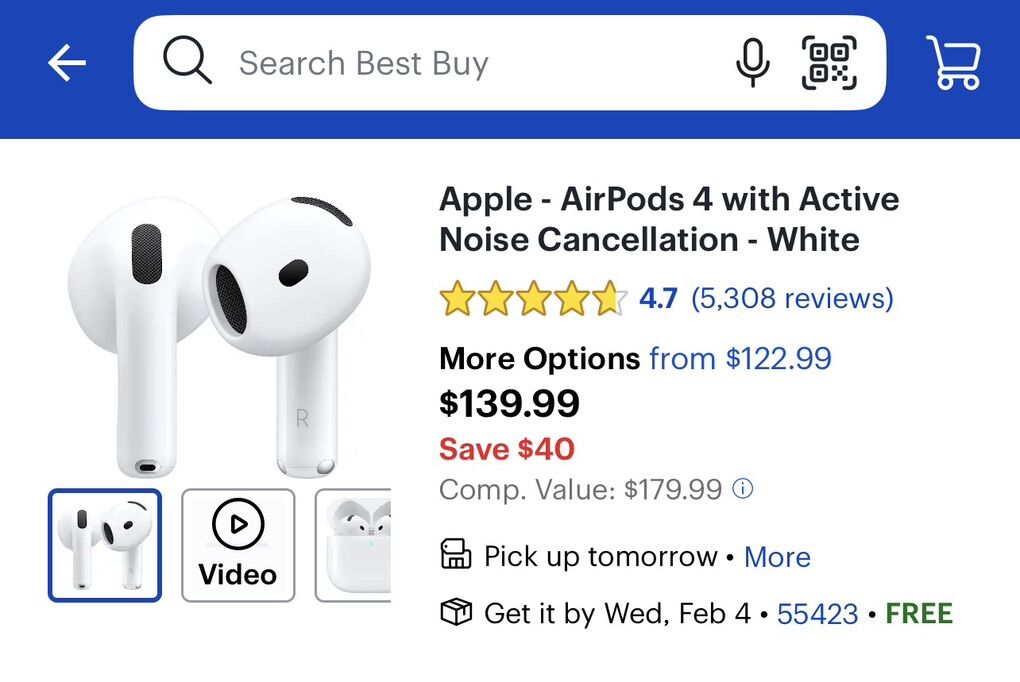The image size is (1020, 682).
Task: Tap the back arrow icon
Action: pyautogui.click(x=67, y=64)
